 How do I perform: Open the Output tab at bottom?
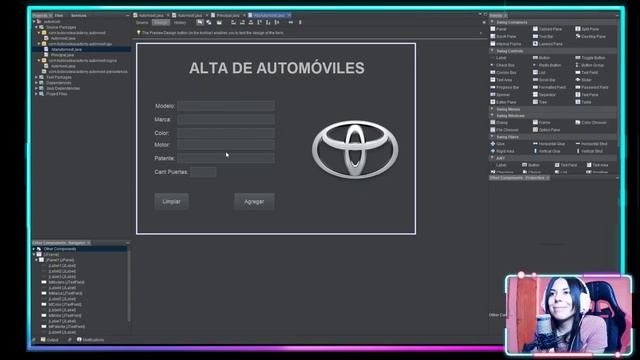click(x=50, y=340)
